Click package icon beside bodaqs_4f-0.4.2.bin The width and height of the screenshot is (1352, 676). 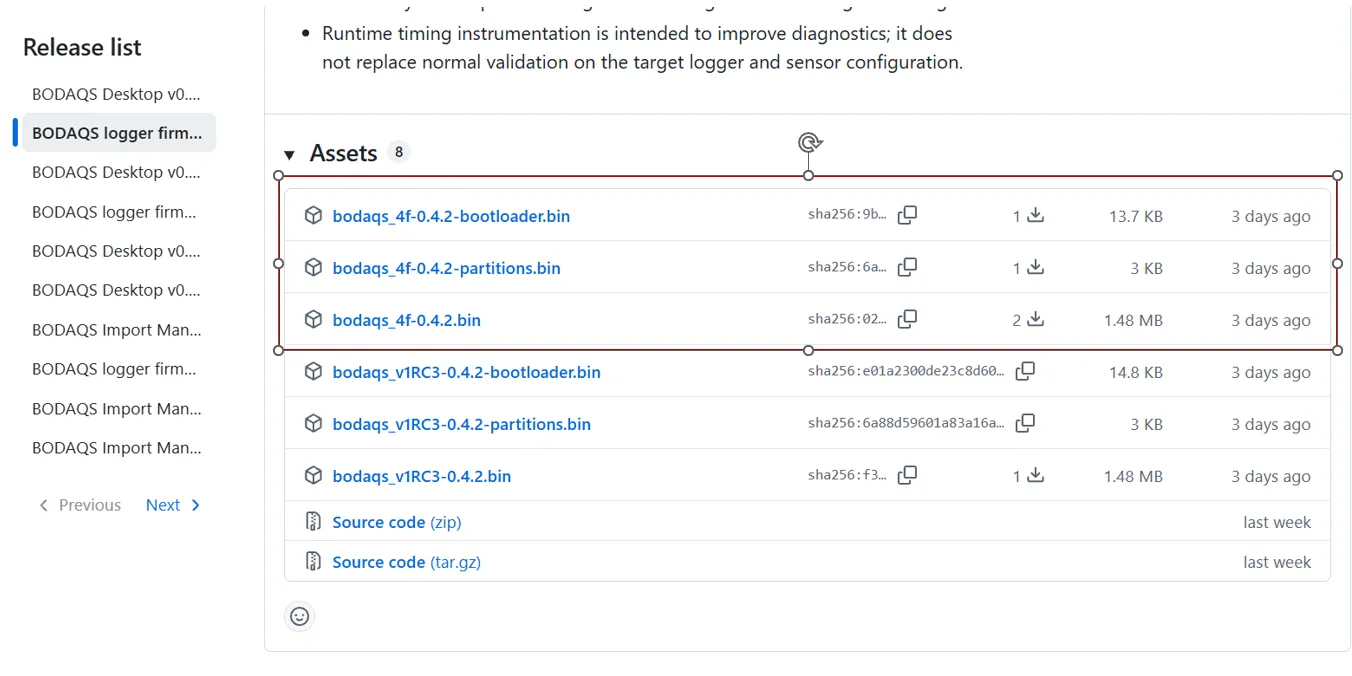point(313,319)
